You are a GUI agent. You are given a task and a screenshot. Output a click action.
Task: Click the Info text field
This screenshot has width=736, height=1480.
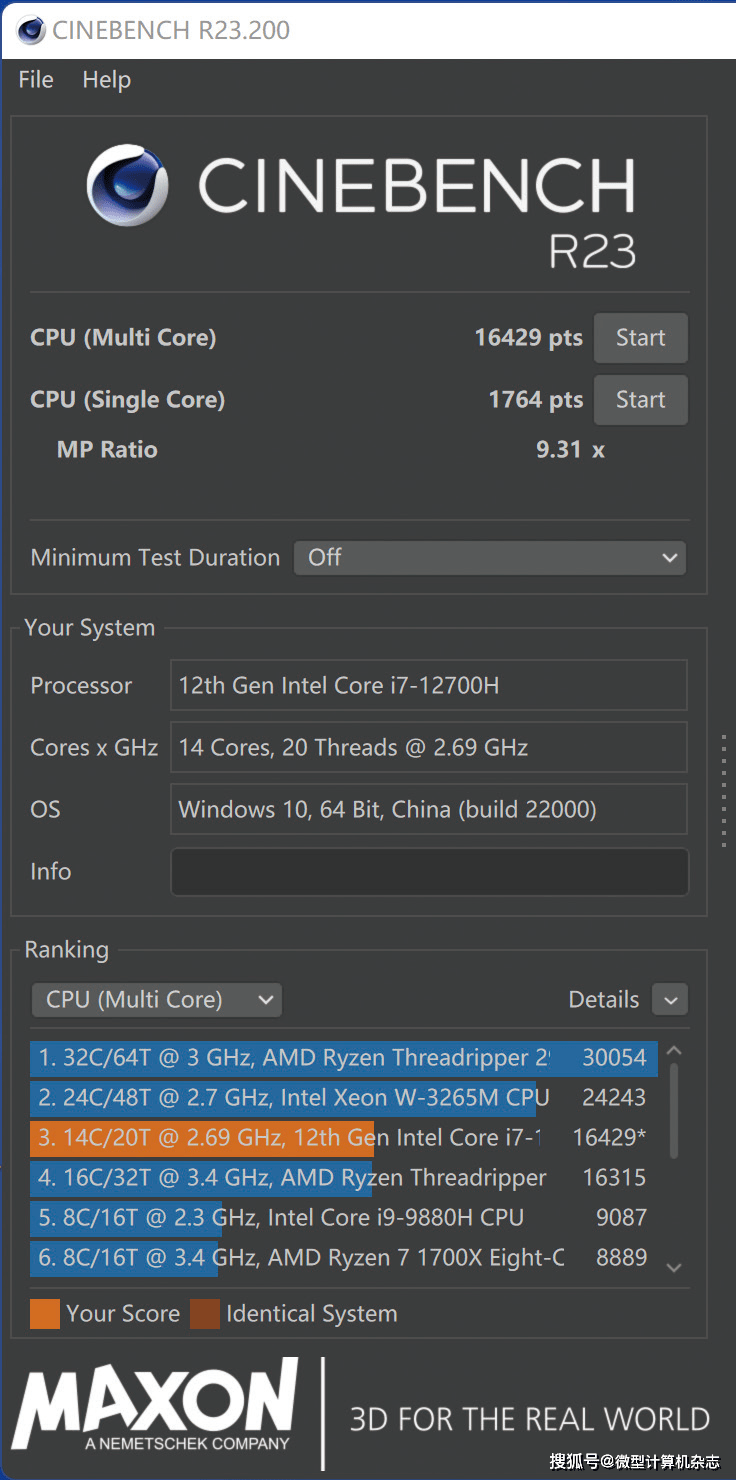coord(429,872)
